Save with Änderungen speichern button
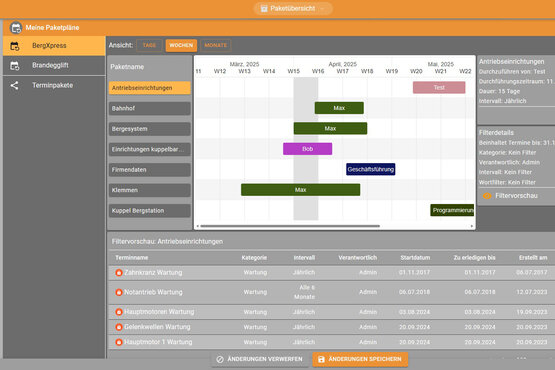 360,359
